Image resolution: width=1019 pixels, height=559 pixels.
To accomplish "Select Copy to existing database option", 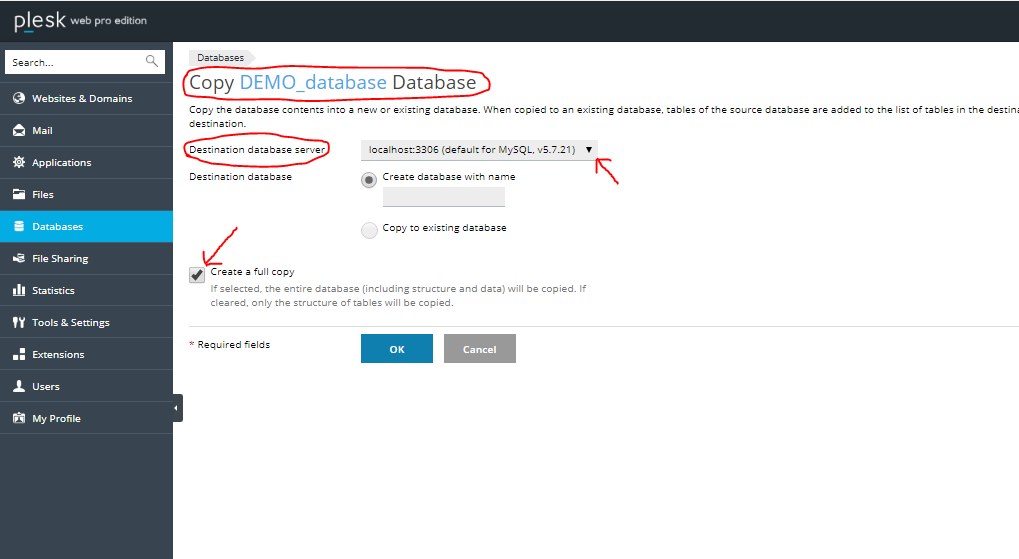I will (x=370, y=230).
